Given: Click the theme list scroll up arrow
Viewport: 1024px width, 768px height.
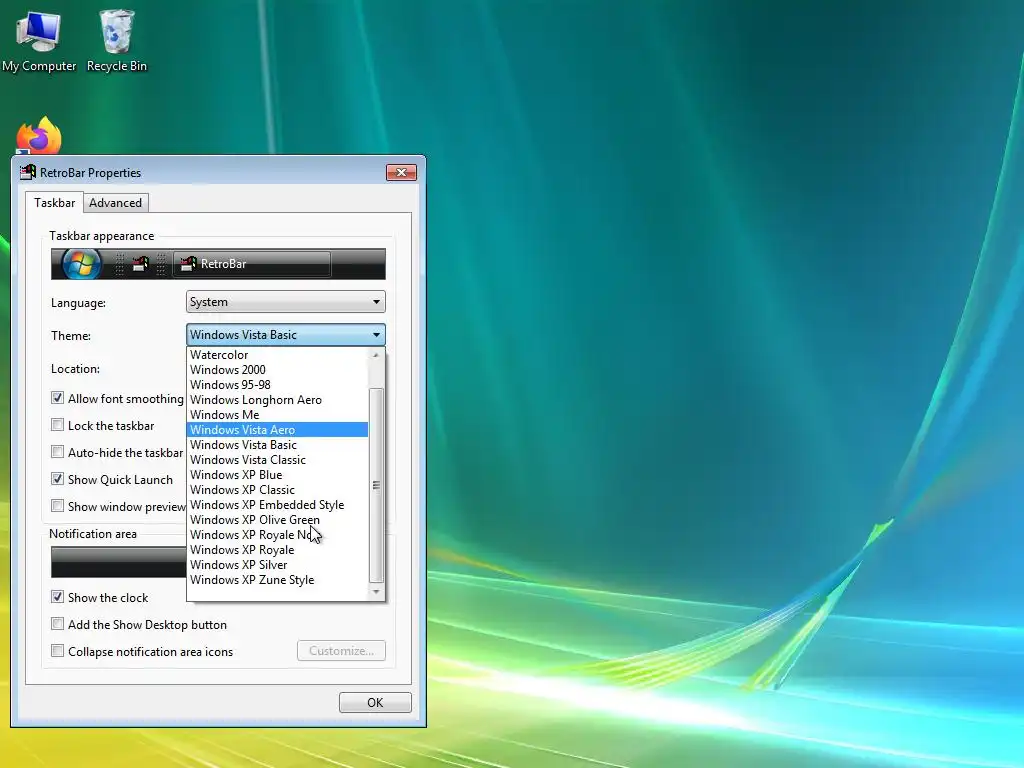Looking at the screenshot, I should (376, 355).
